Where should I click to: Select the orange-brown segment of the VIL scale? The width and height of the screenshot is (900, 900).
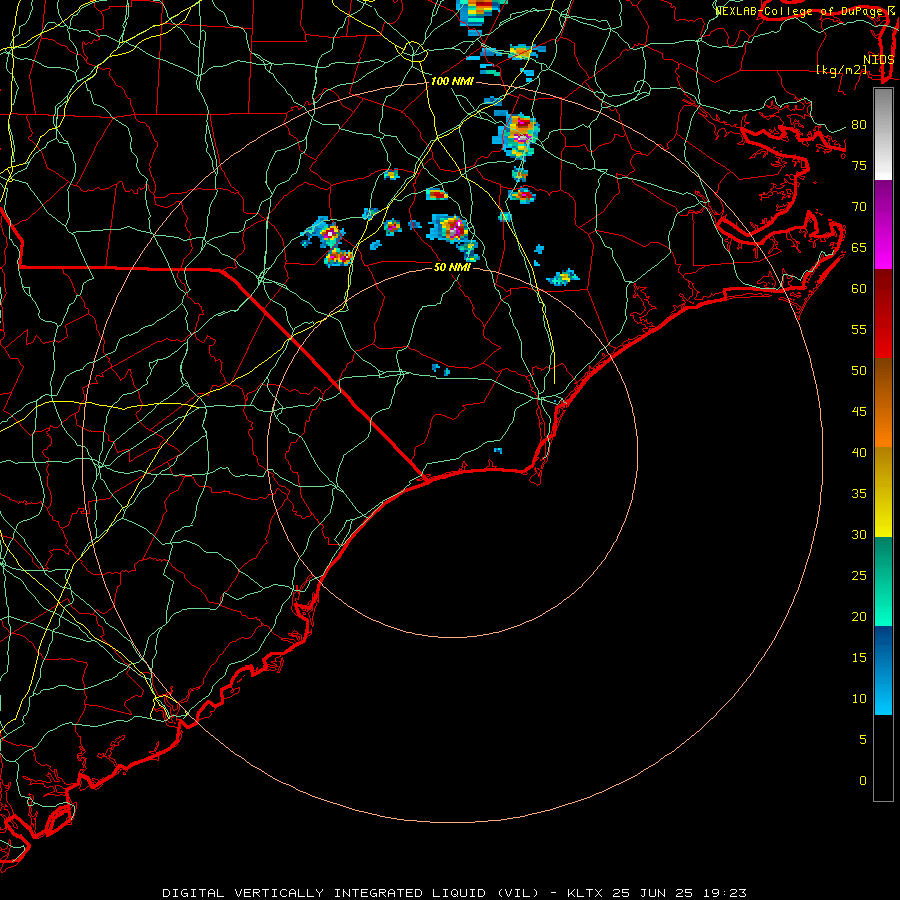point(883,402)
